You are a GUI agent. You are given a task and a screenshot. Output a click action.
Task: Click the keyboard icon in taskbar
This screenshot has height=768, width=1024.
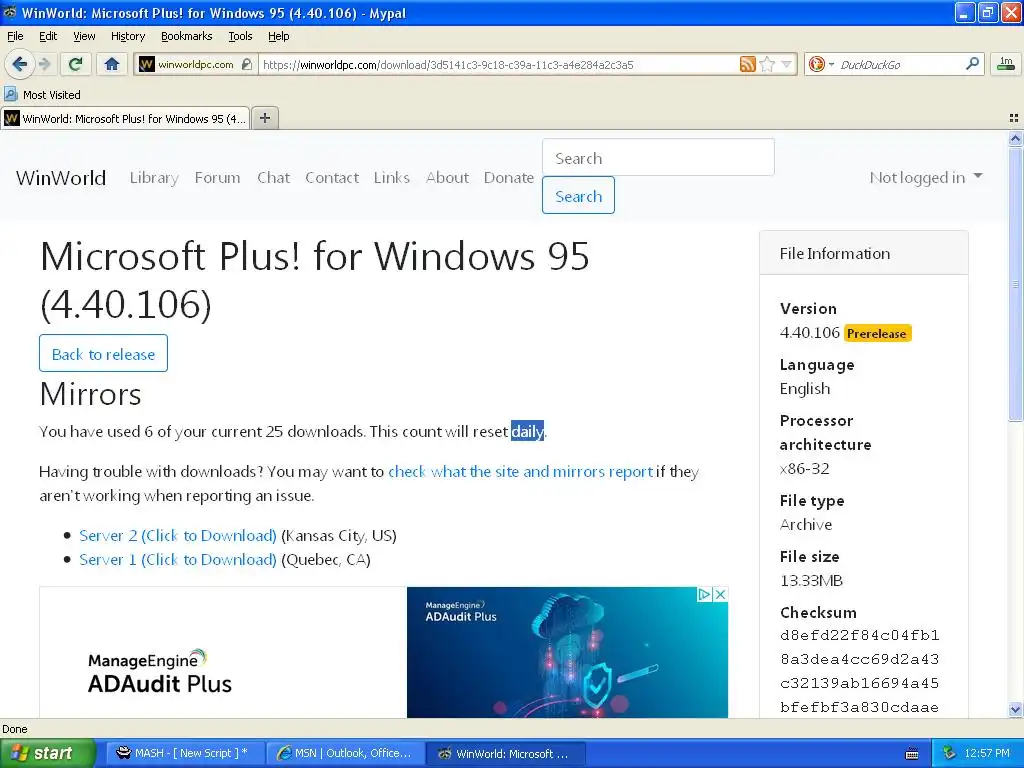coord(912,754)
